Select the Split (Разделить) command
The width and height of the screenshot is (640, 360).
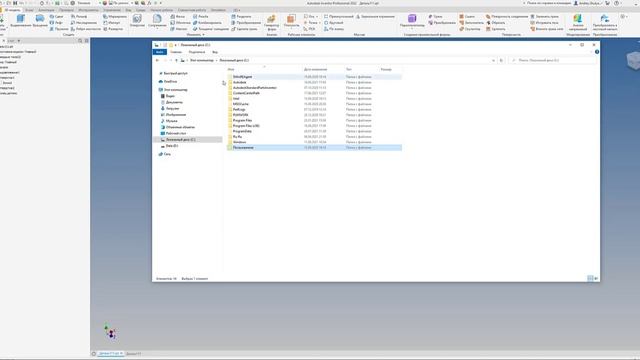tap(241, 17)
